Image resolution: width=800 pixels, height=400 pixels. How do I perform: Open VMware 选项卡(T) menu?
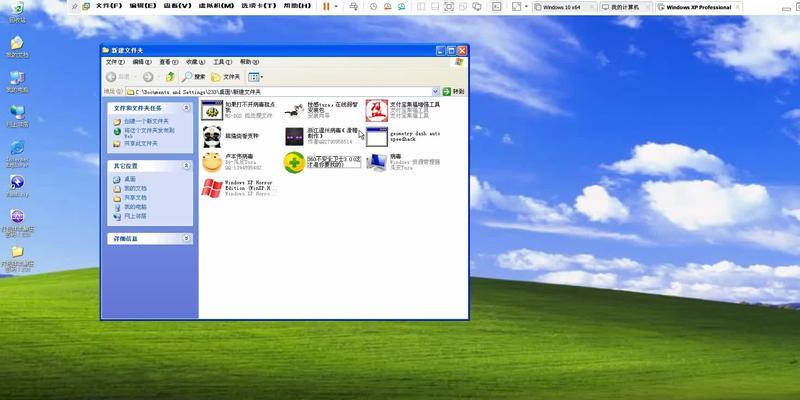point(258,6)
